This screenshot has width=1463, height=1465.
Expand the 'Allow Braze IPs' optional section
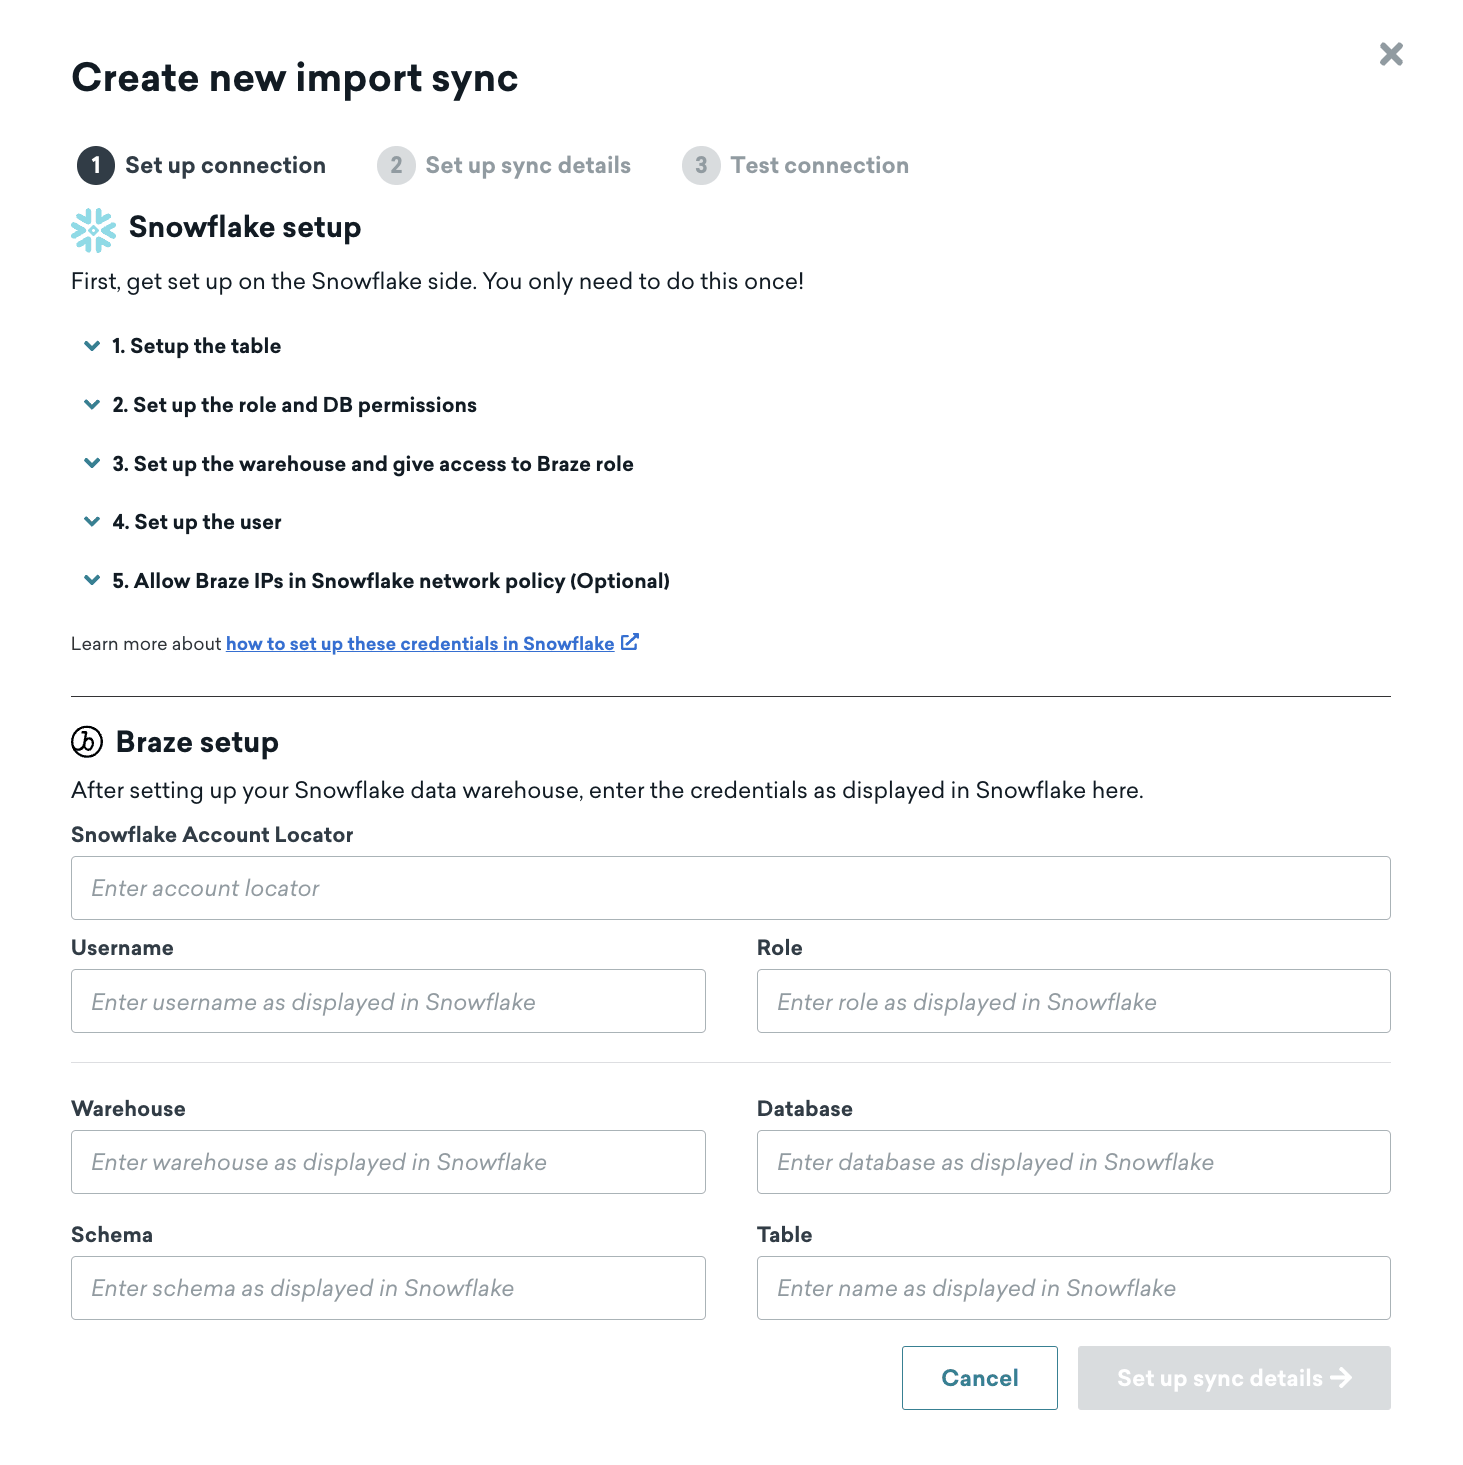click(x=92, y=581)
